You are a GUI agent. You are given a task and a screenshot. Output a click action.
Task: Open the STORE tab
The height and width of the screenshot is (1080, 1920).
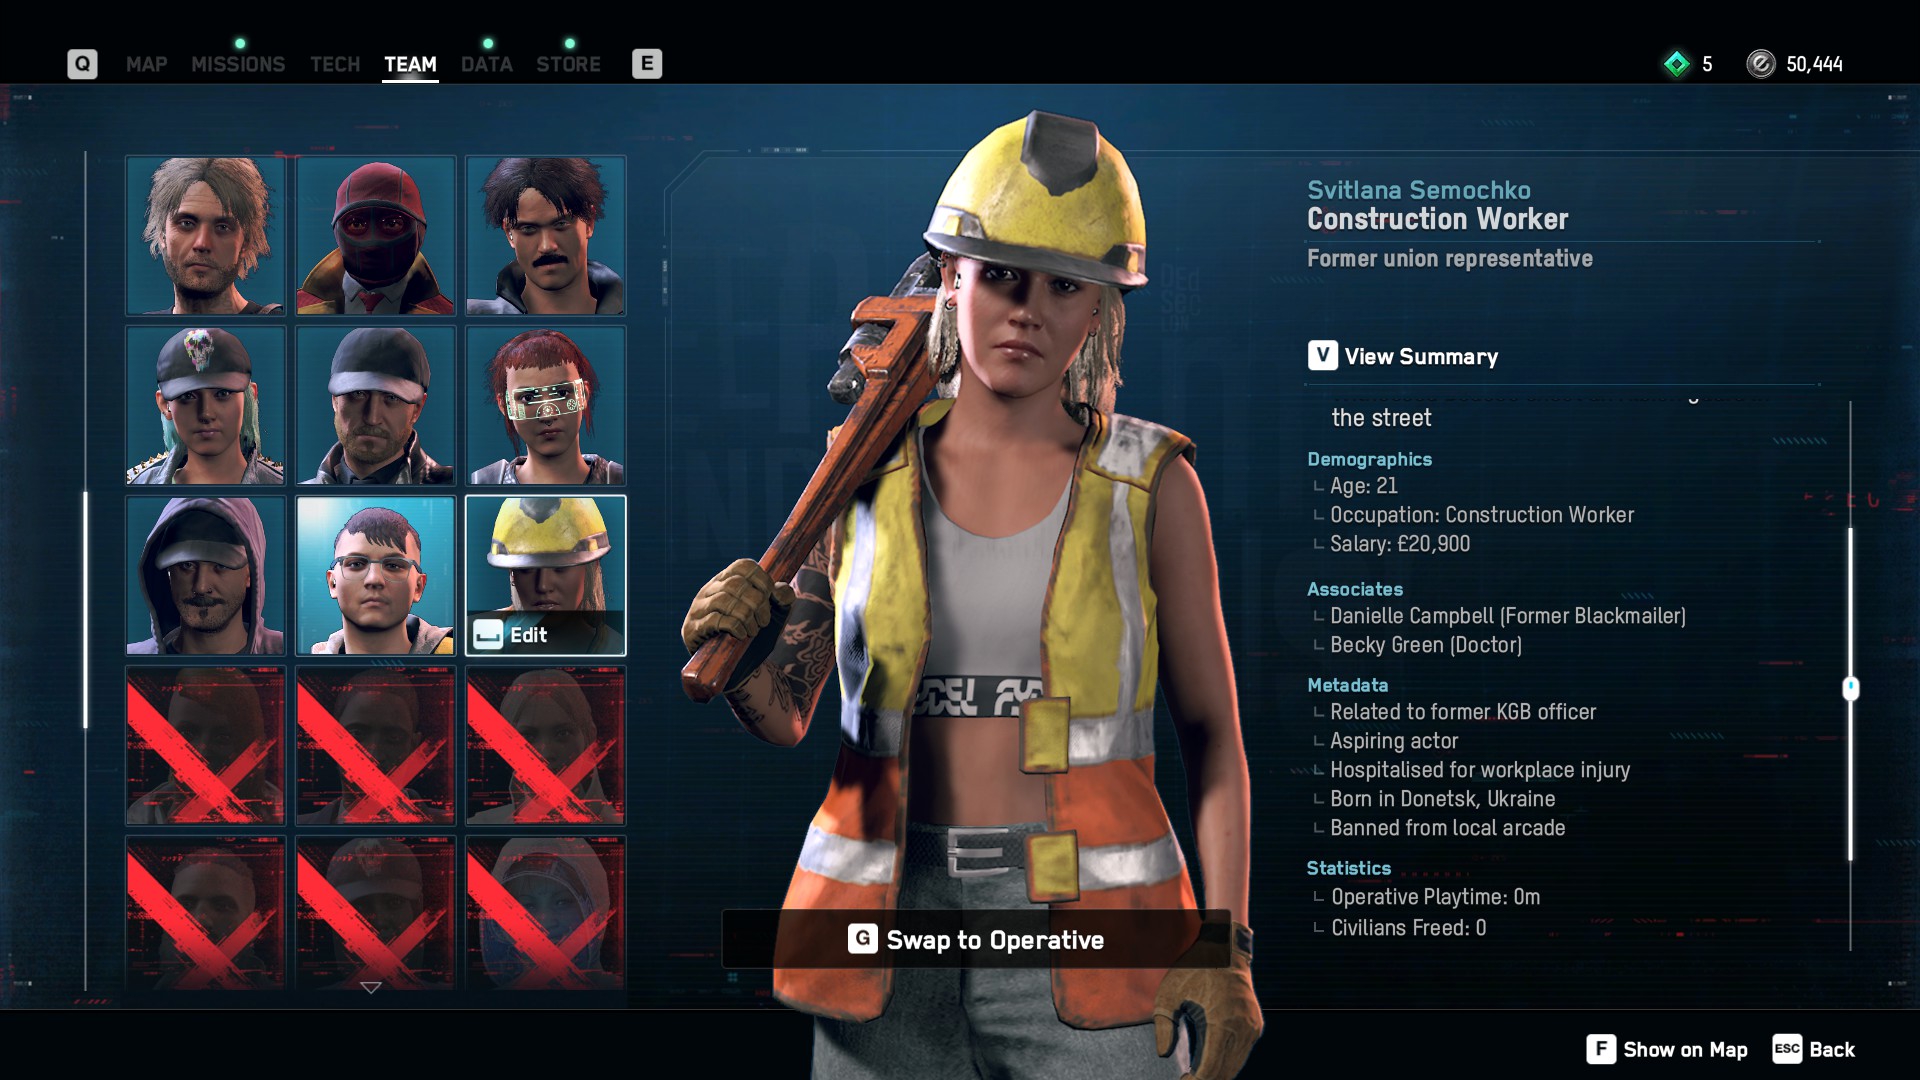click(568, 64)
